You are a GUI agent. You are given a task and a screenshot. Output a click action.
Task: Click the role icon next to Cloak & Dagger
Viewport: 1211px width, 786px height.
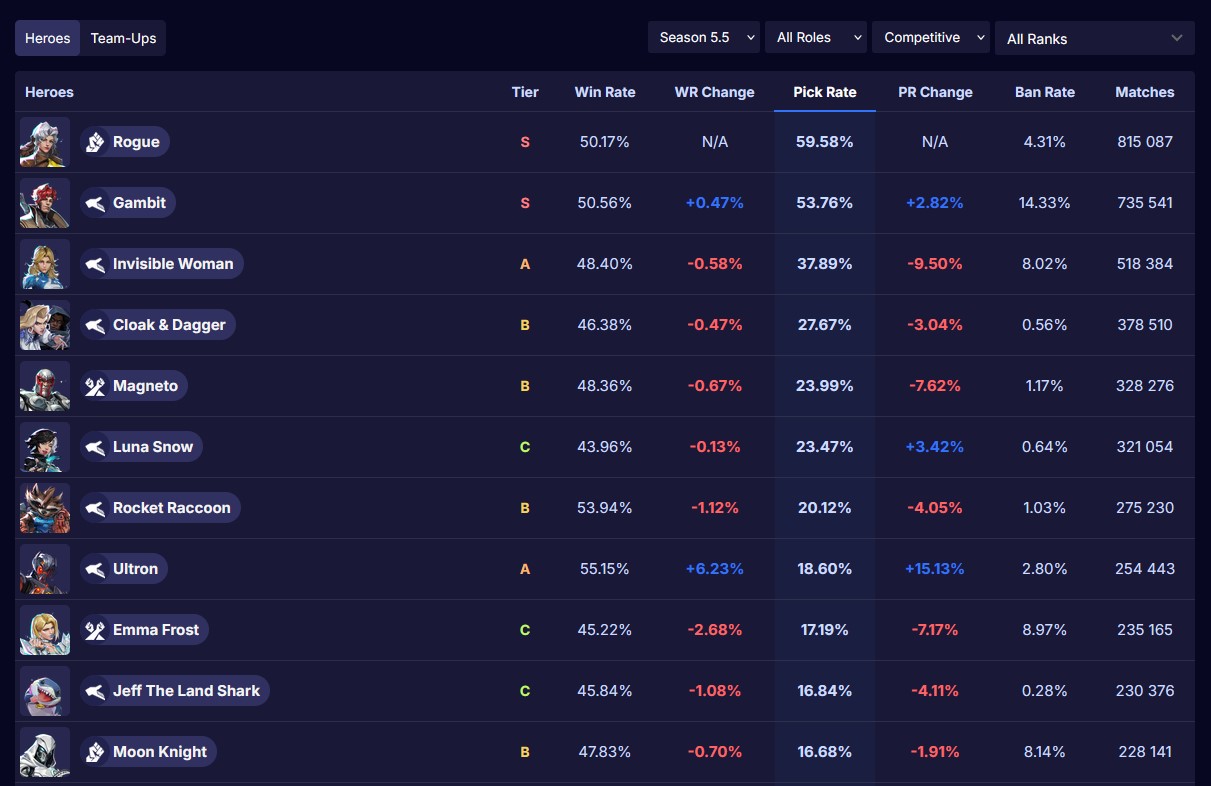[x=95, y=325]
